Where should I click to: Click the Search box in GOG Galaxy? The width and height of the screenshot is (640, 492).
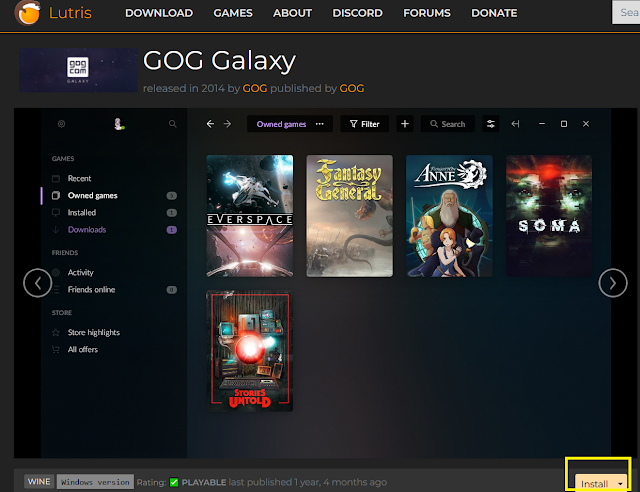[448, 124]
